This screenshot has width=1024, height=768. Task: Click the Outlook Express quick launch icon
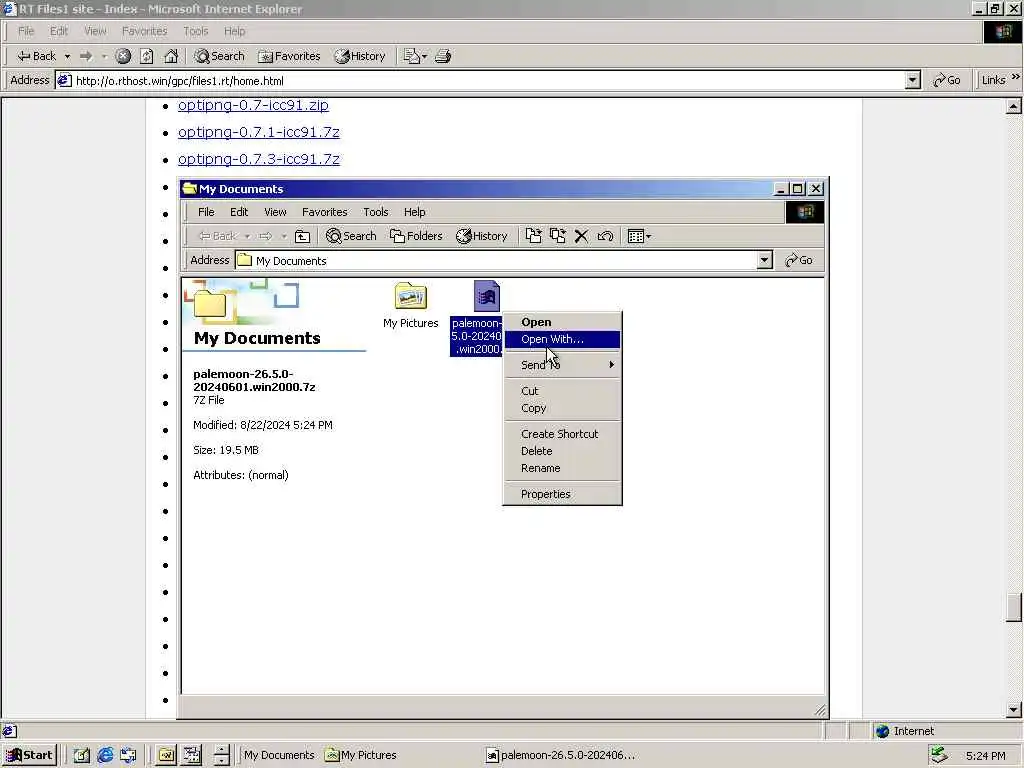tap(129, 755)
